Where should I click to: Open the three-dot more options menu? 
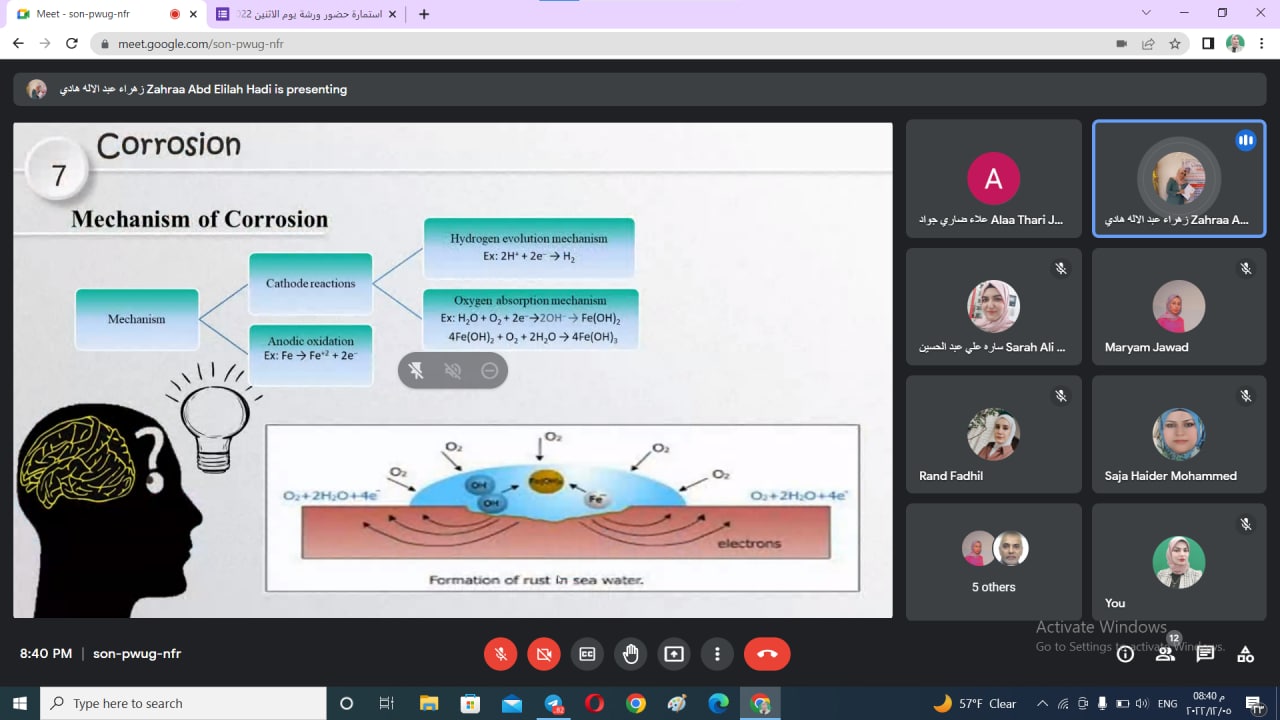[717, 654]
